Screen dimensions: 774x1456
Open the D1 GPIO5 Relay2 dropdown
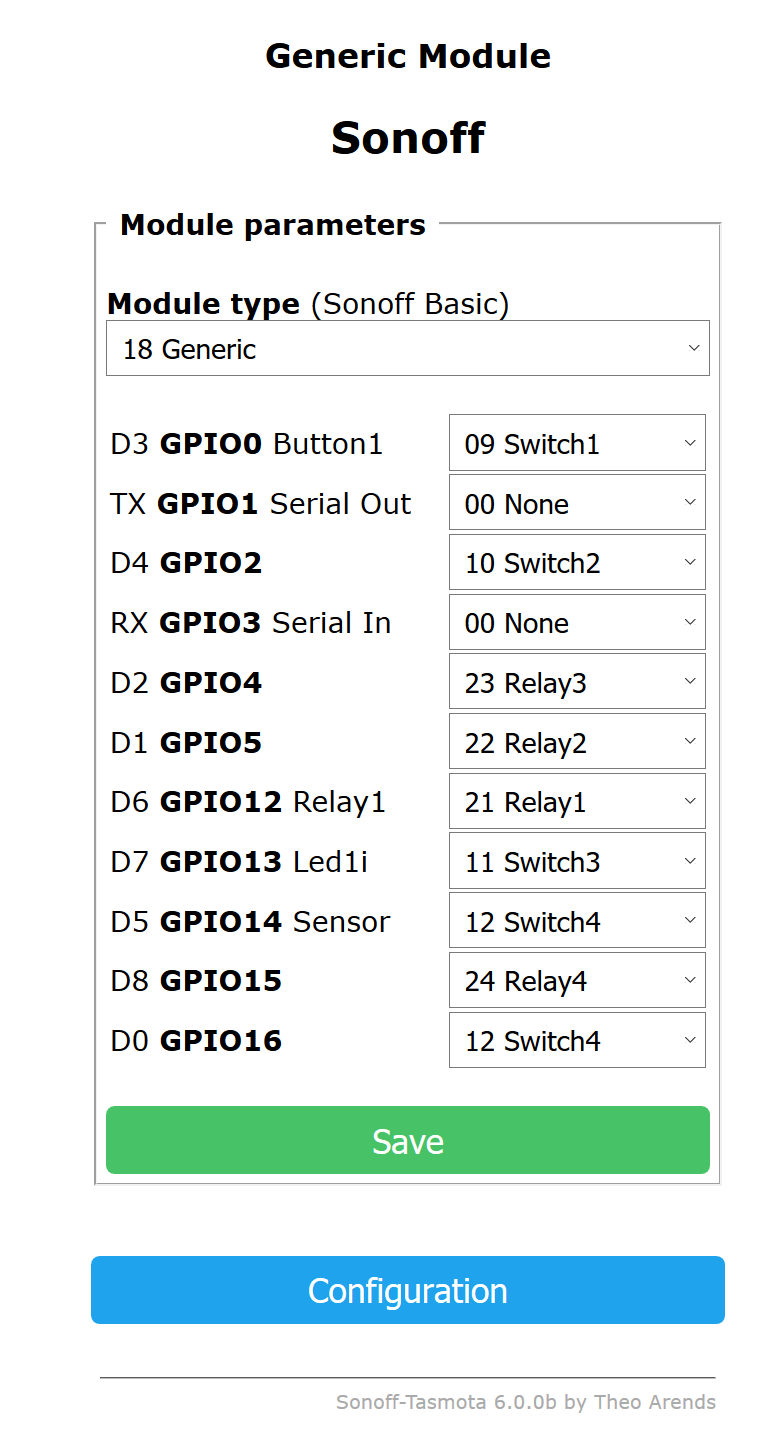coord(576,741)
